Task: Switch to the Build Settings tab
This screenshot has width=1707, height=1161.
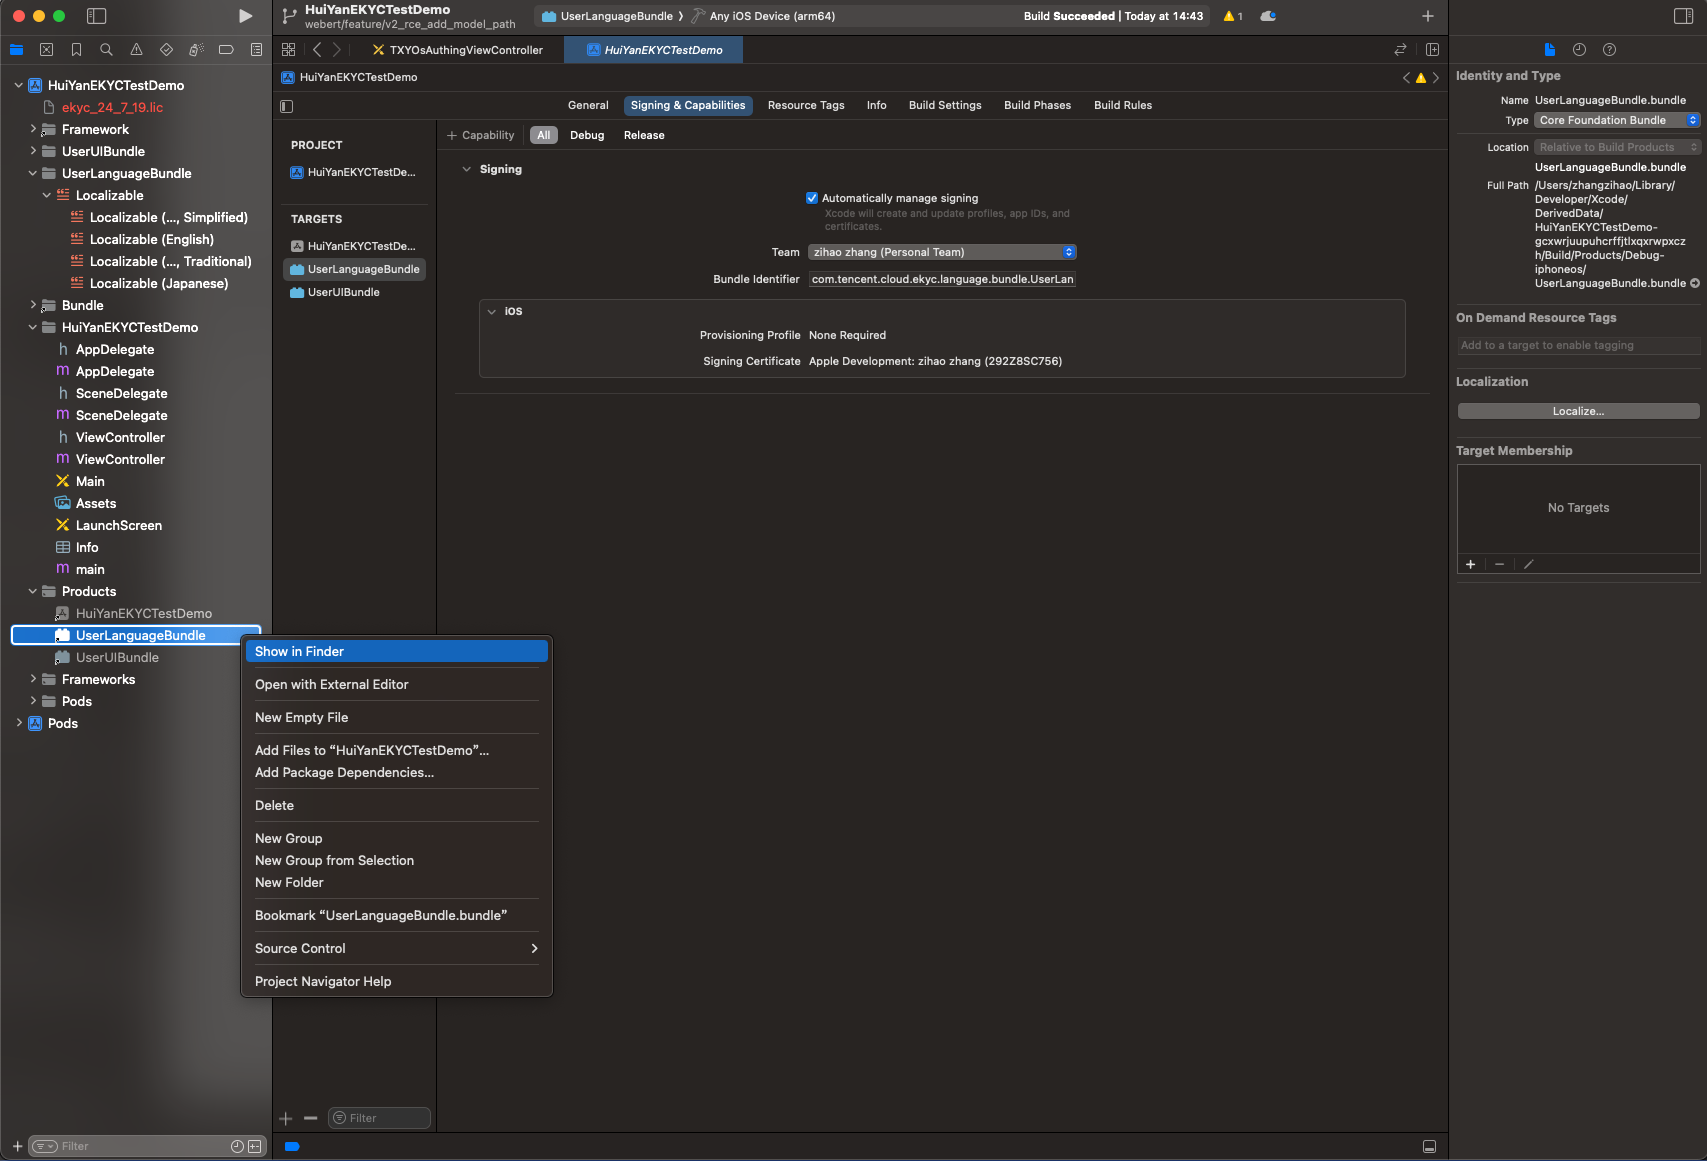Action: 945,105
